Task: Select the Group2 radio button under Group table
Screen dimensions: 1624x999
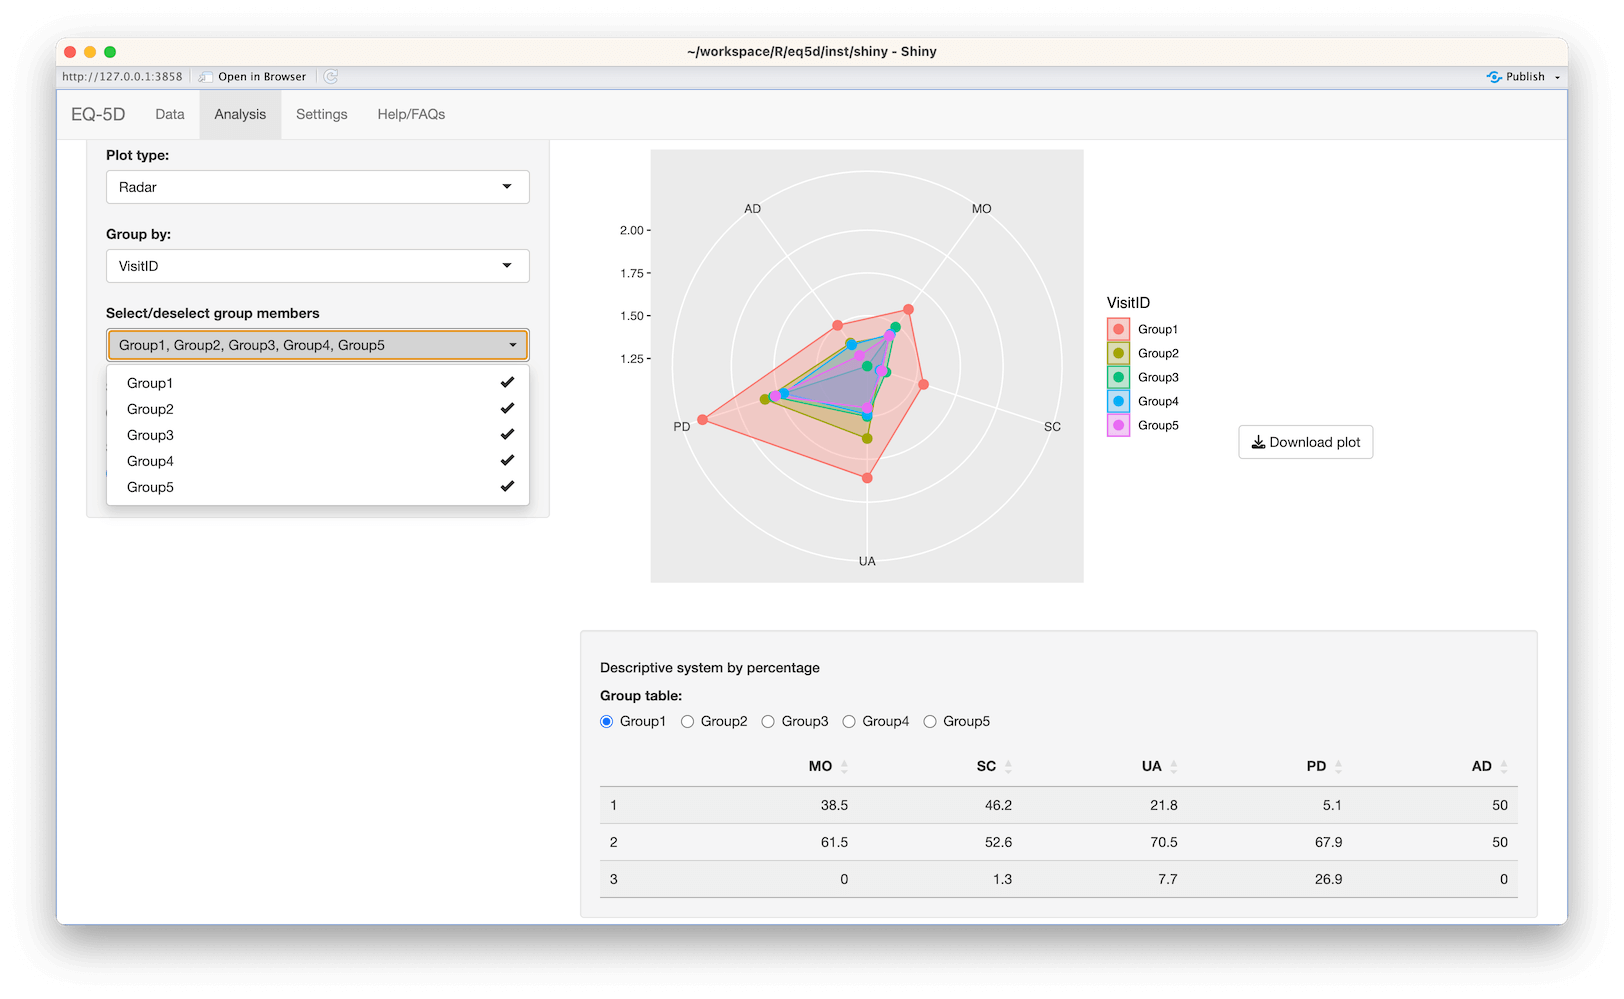Action: [687, 721]
